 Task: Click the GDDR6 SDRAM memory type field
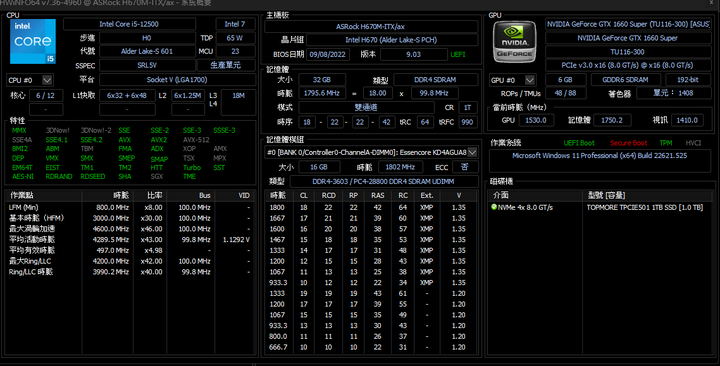(625, 79)
